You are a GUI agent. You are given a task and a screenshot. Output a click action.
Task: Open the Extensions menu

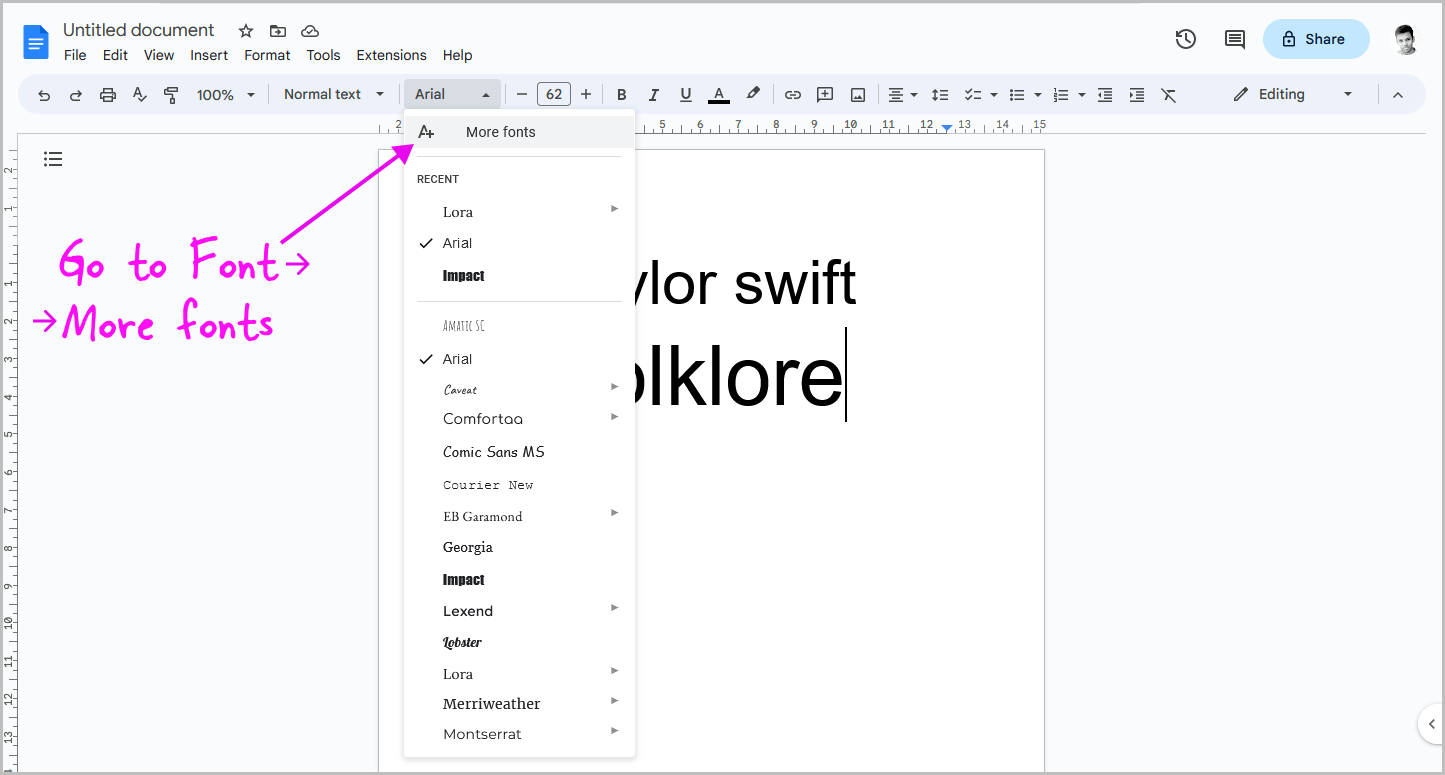tap(391, 56)
